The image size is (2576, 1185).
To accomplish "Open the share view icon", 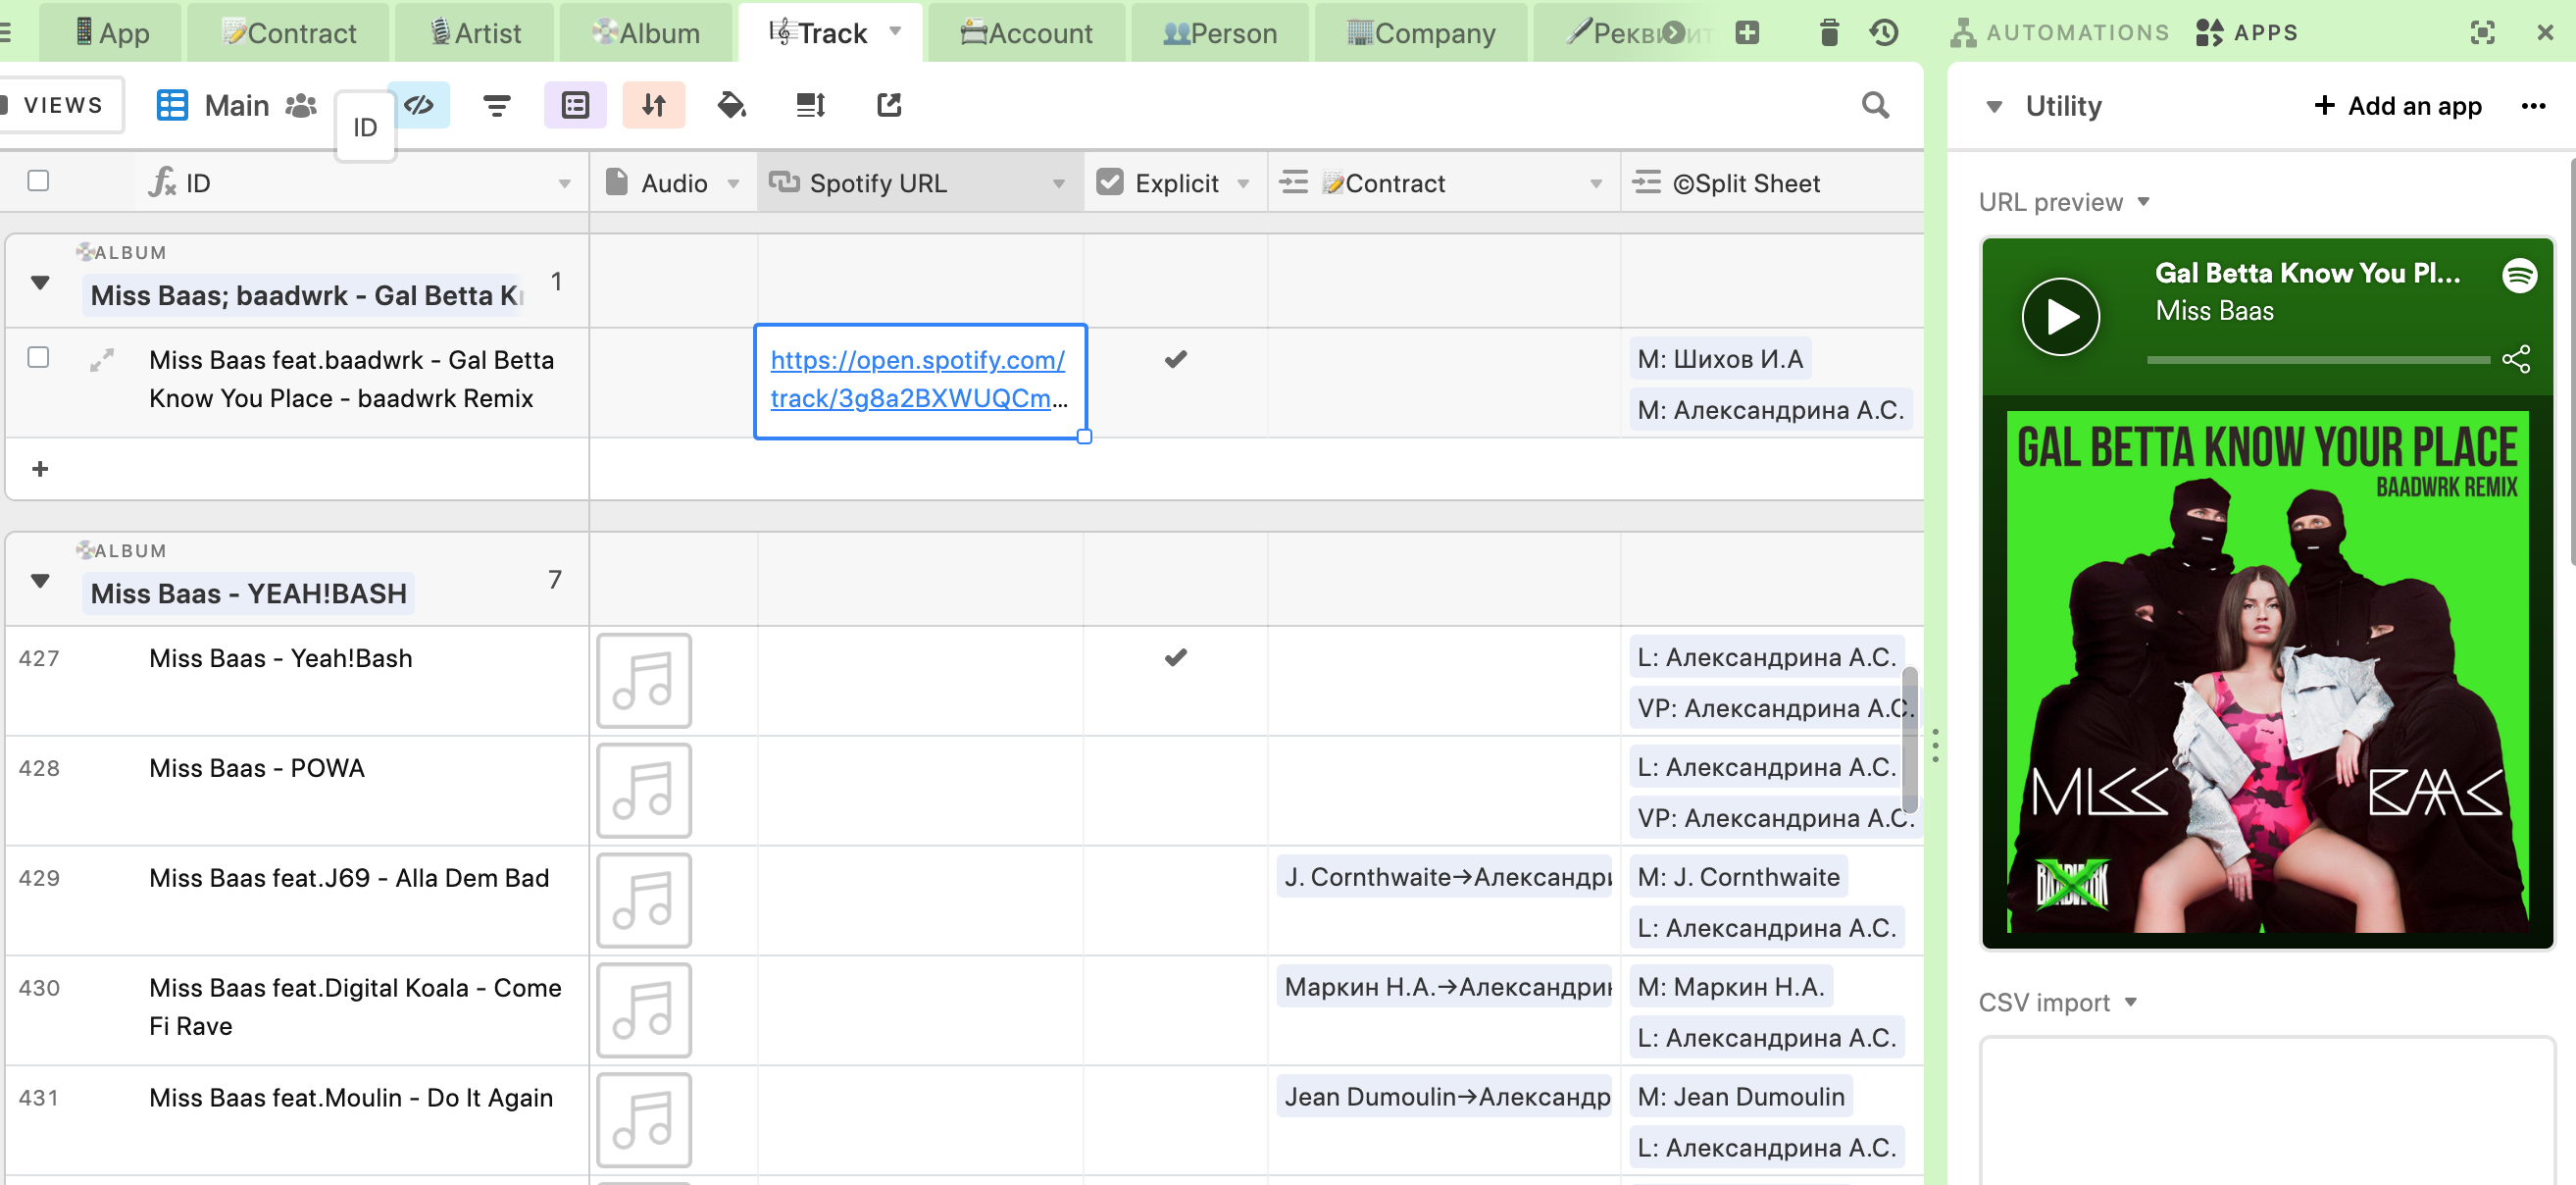I will coord(889,105).
